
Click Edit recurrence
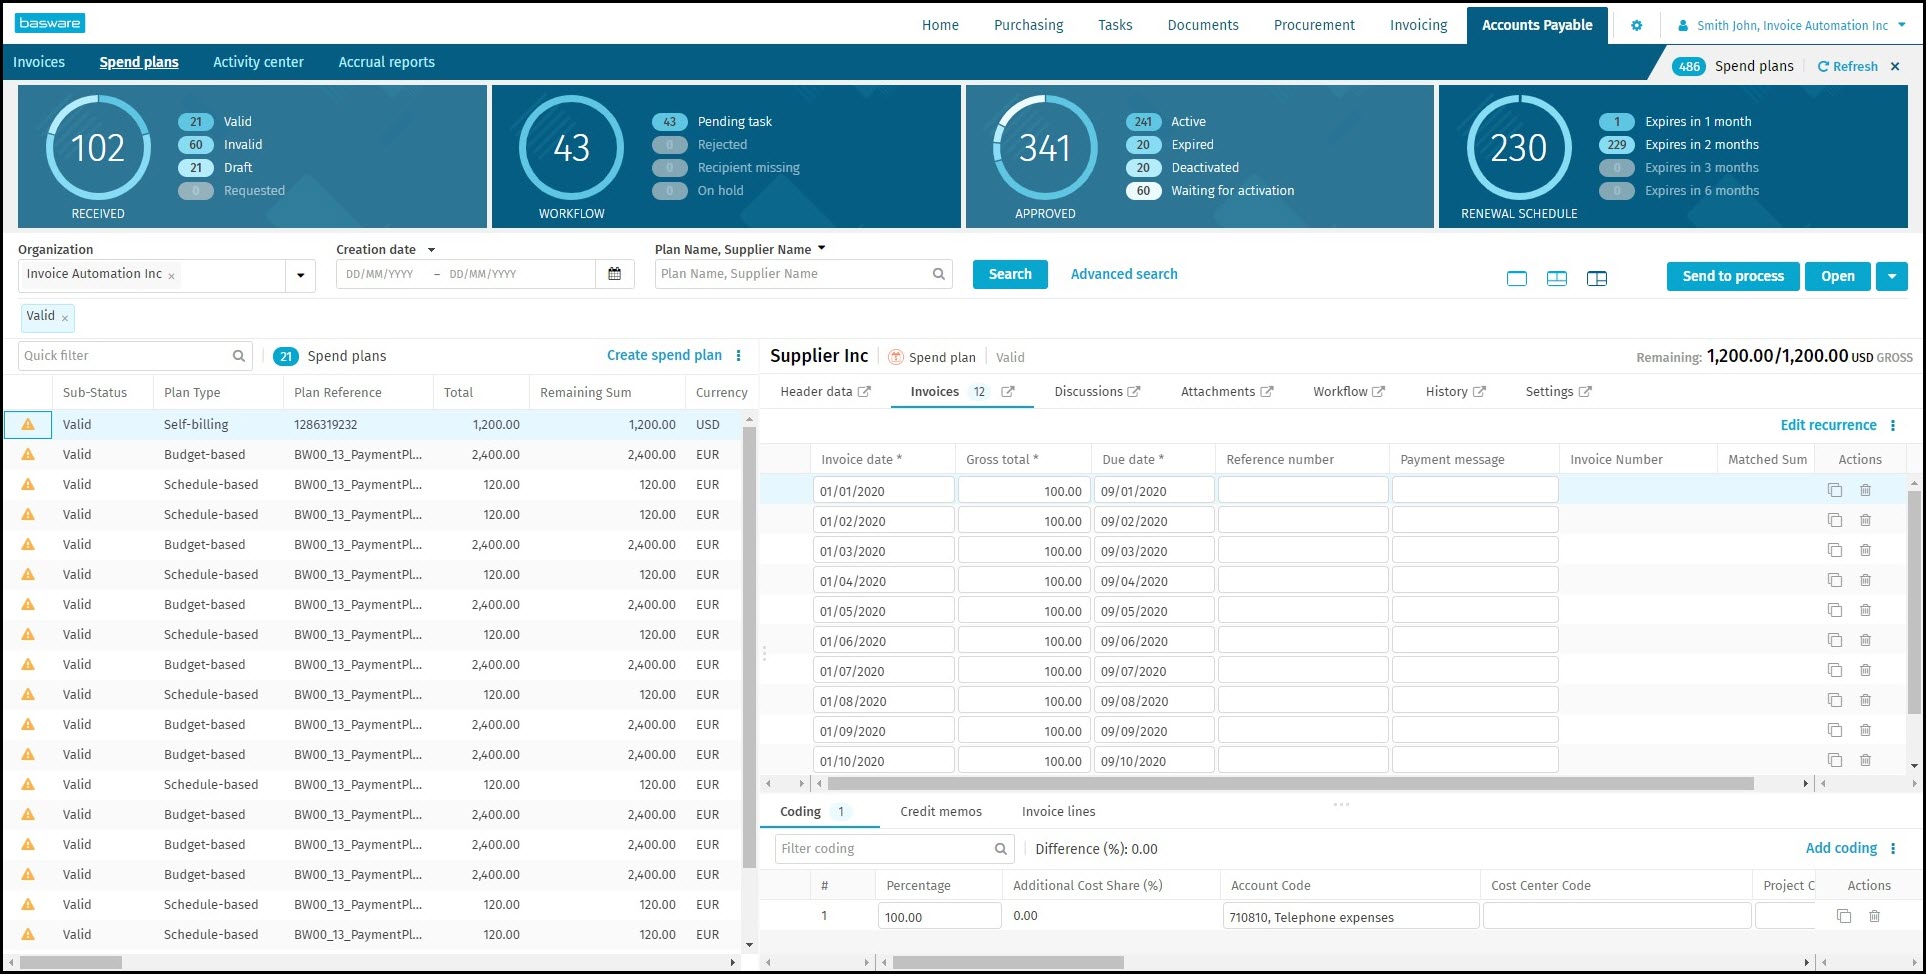[x=1828, y=425]
